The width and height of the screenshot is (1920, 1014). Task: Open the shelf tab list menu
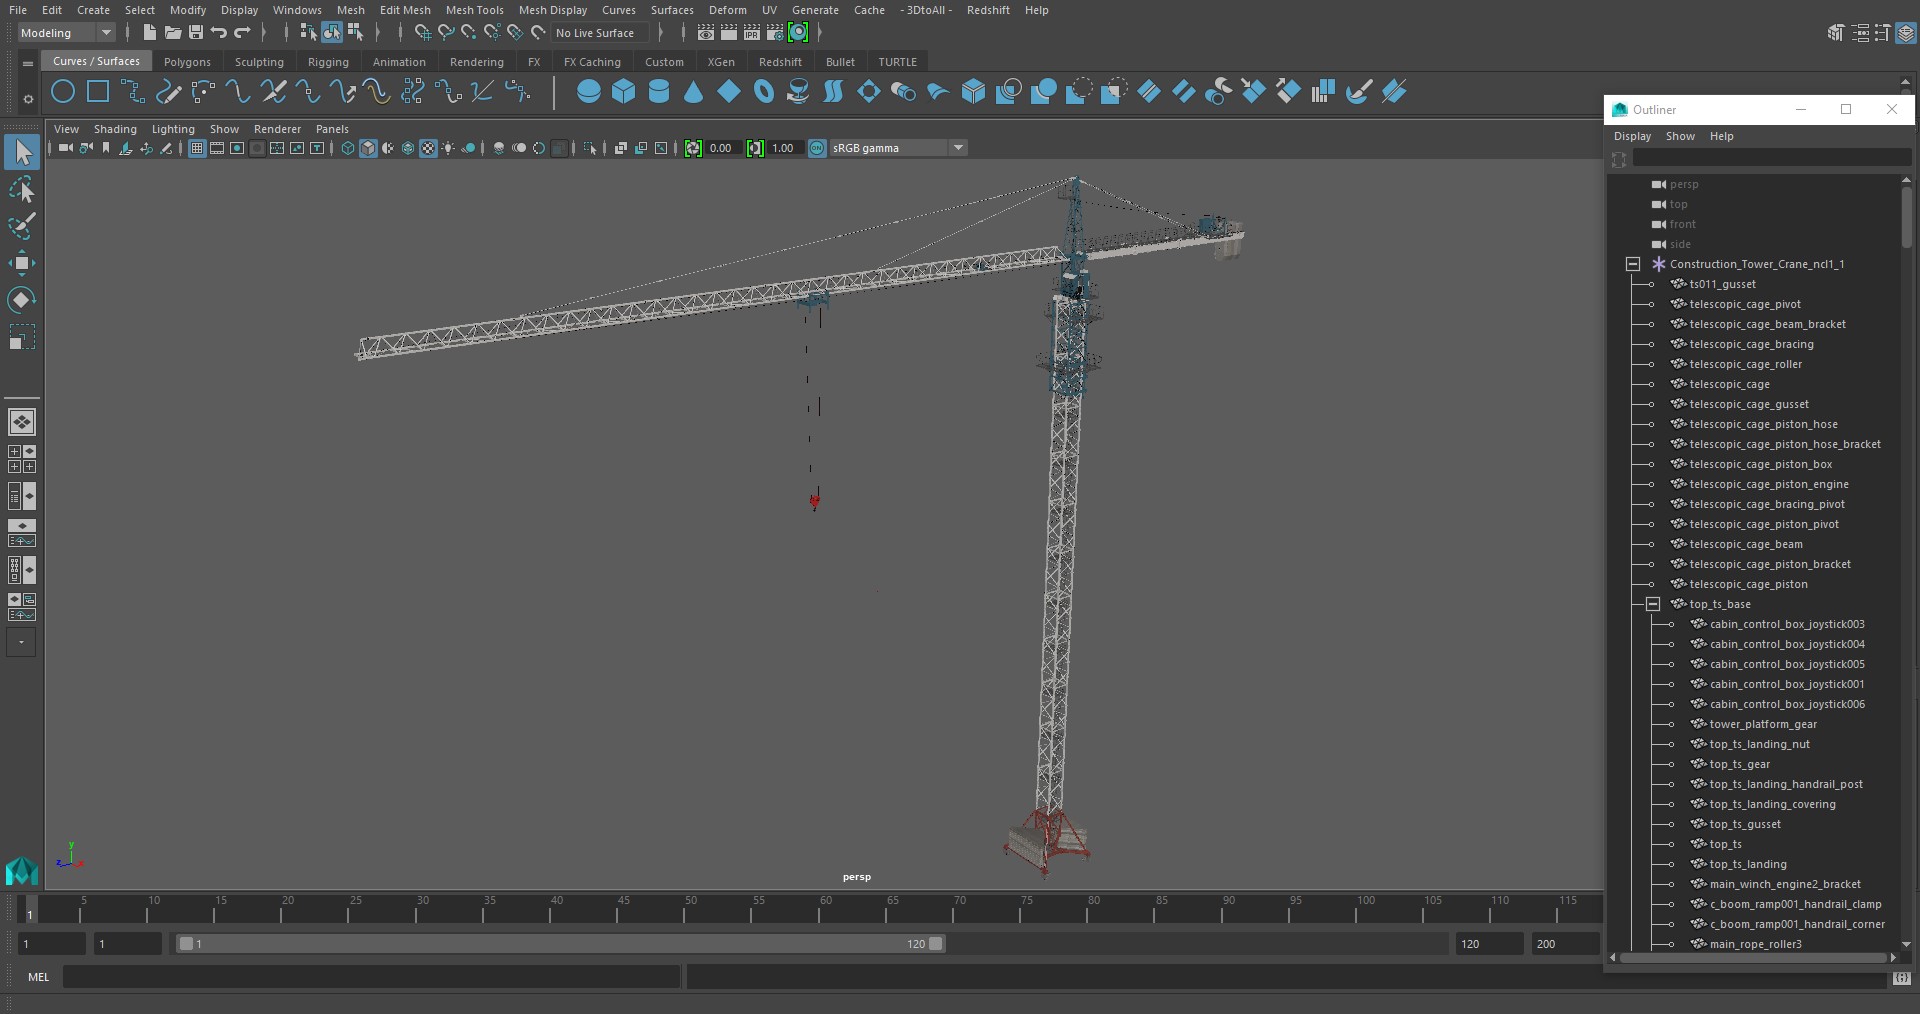[28, 63]
